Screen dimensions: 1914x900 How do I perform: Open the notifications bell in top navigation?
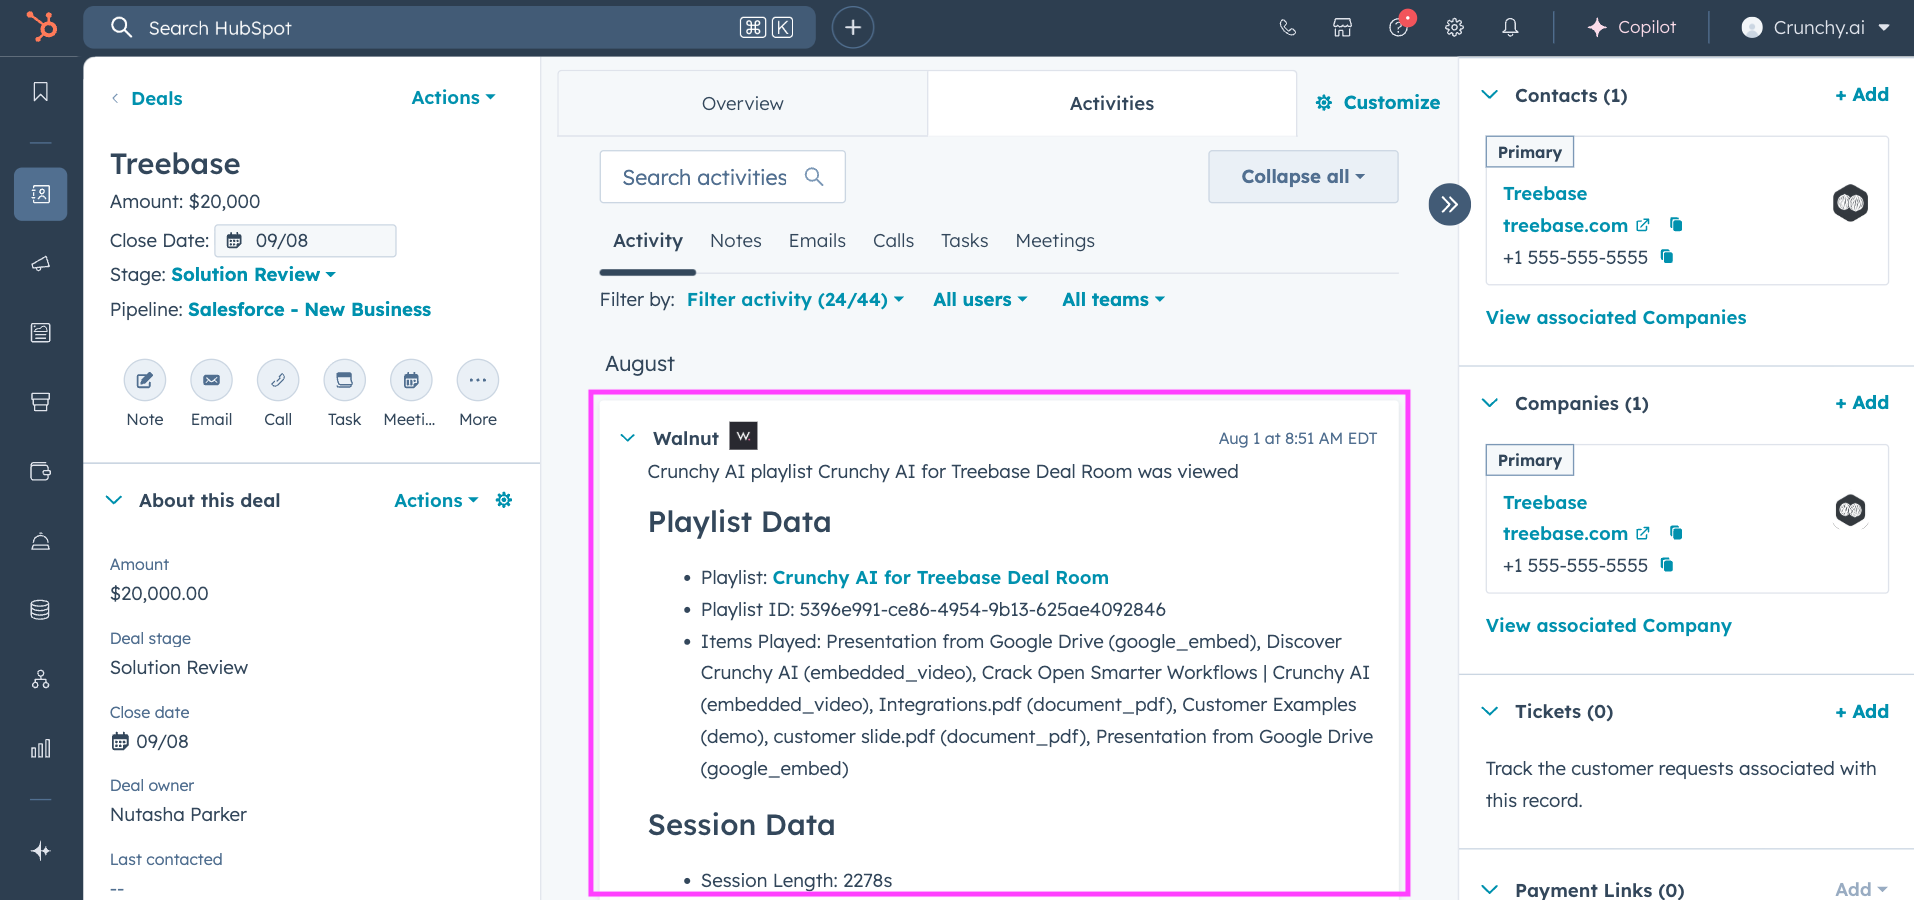point(1510,27)
